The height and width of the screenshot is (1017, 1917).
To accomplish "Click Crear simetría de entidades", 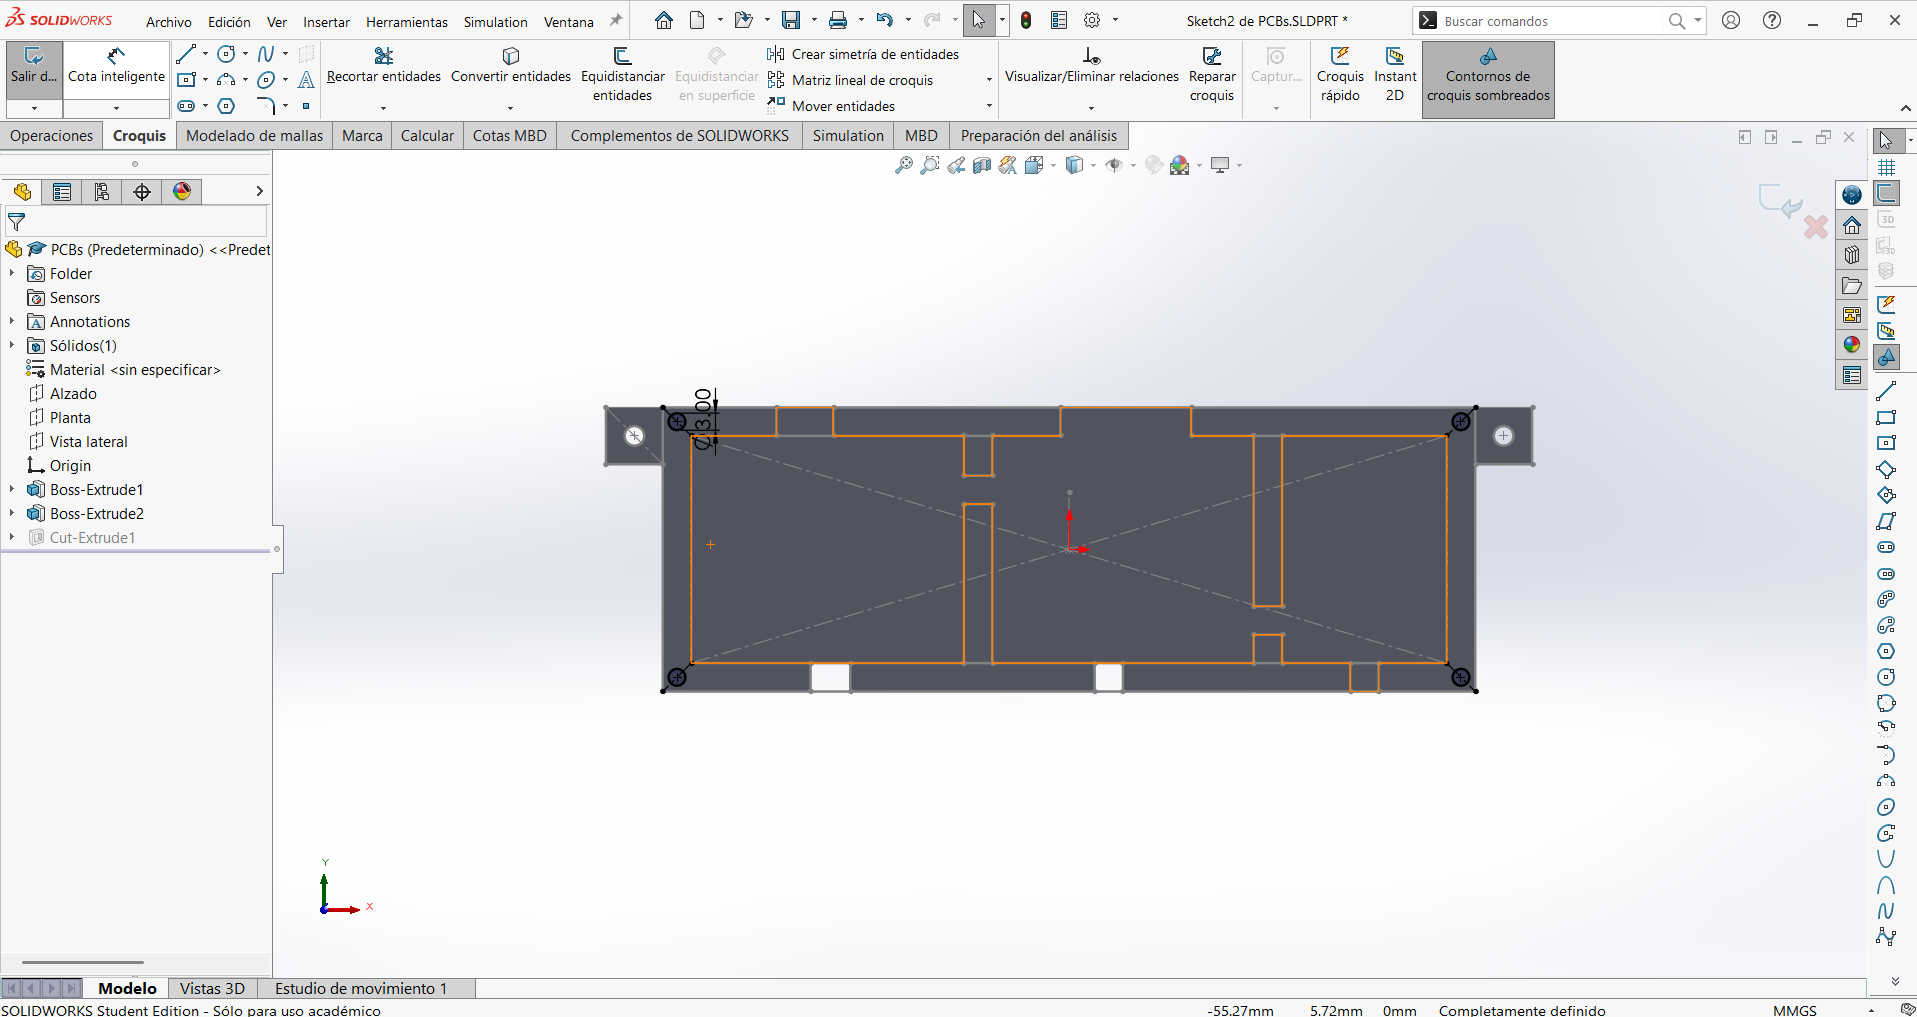I will (864, 54).
